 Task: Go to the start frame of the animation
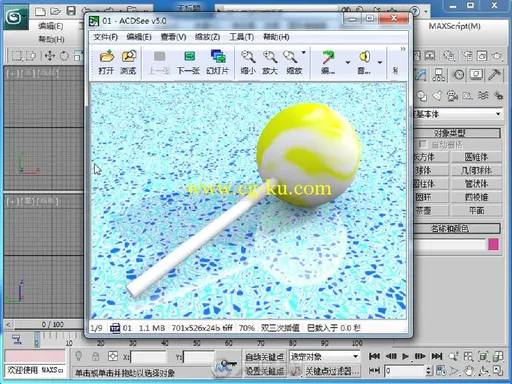[375, 357]
